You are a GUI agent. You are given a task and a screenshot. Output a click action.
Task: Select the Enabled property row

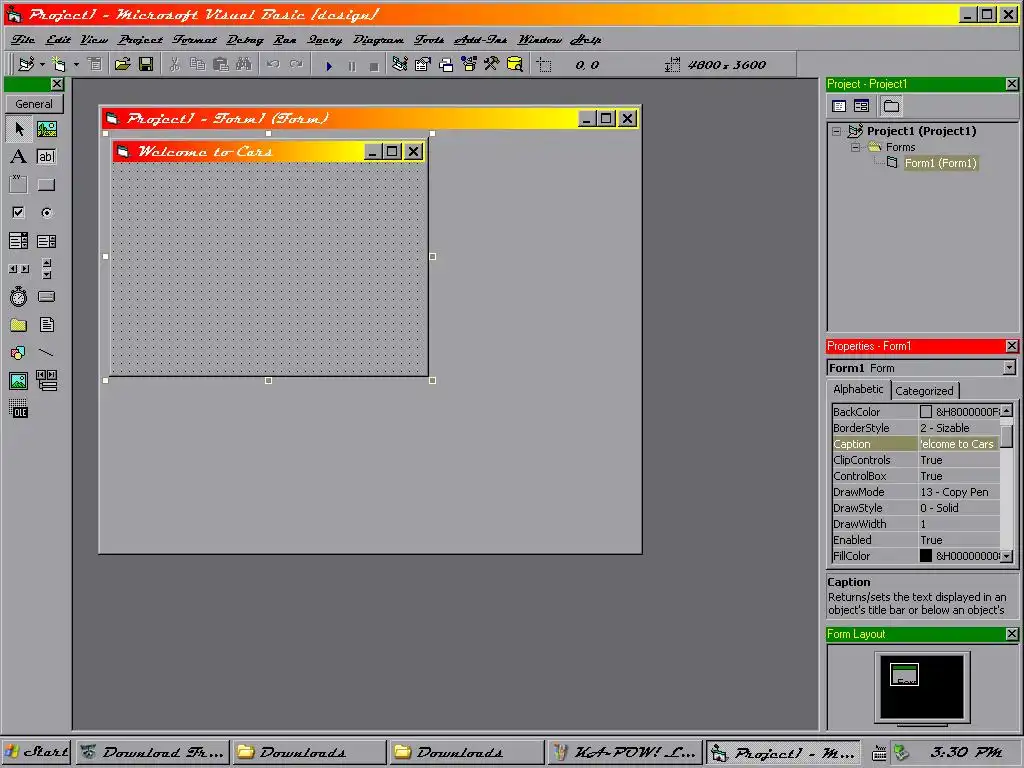916,540
